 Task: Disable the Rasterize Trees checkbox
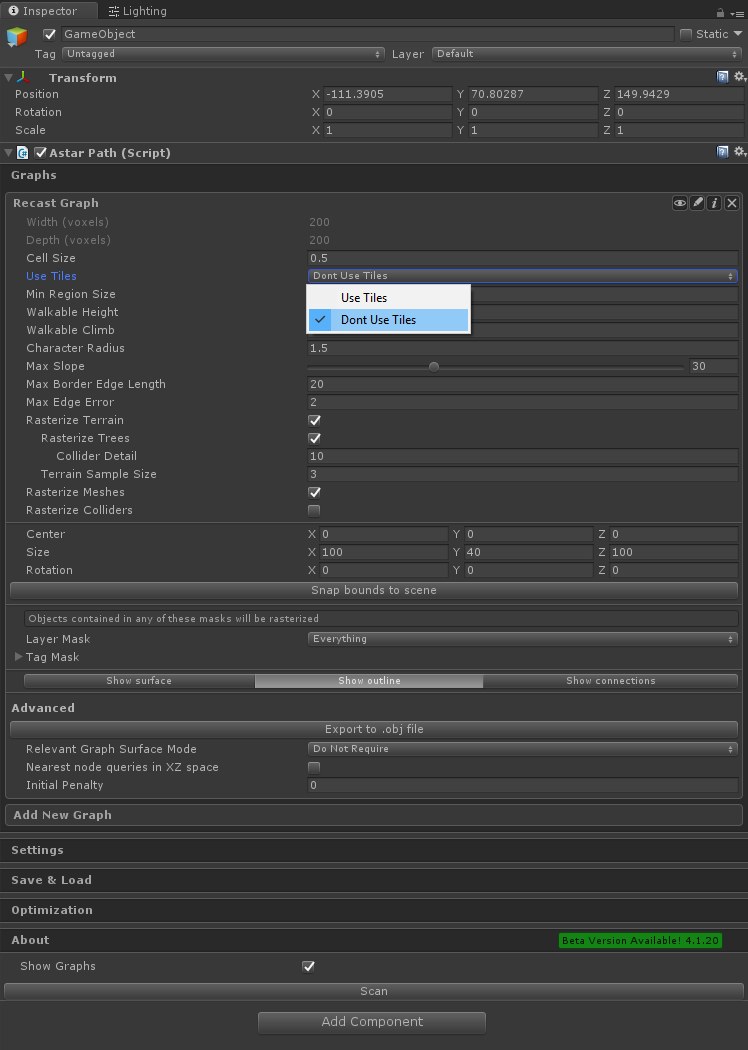314,438
